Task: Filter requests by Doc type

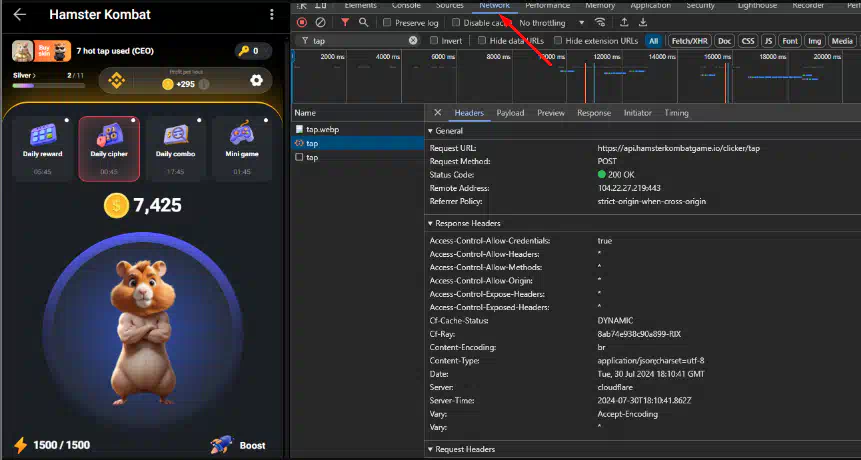Action: (x=725, y=41)
